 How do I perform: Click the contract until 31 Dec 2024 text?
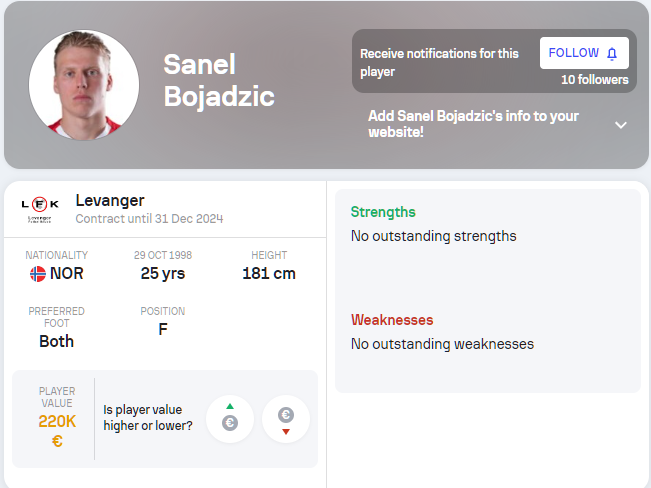click(149, 218)
